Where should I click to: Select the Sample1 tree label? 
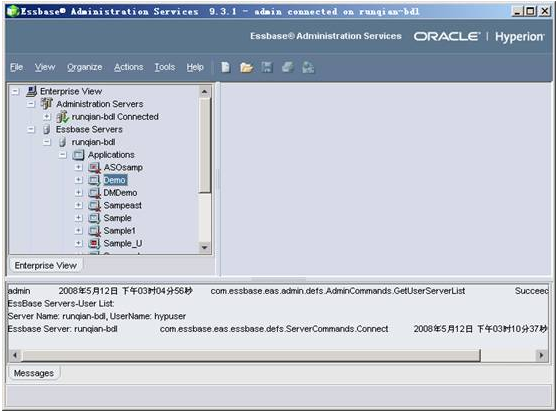click(119, 231)
